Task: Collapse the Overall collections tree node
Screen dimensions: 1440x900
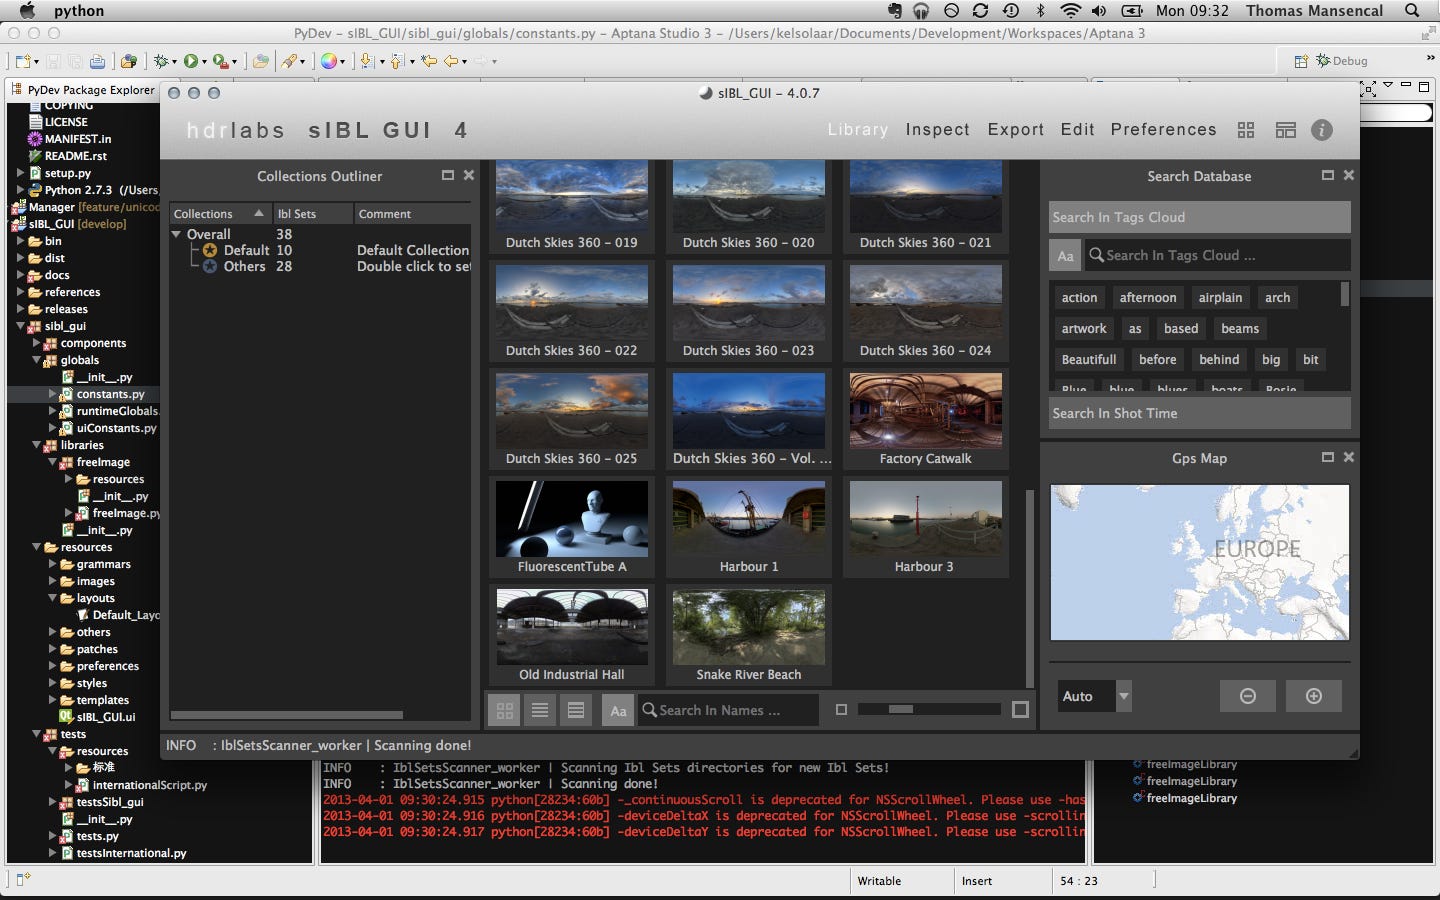Action: (177, 234)
